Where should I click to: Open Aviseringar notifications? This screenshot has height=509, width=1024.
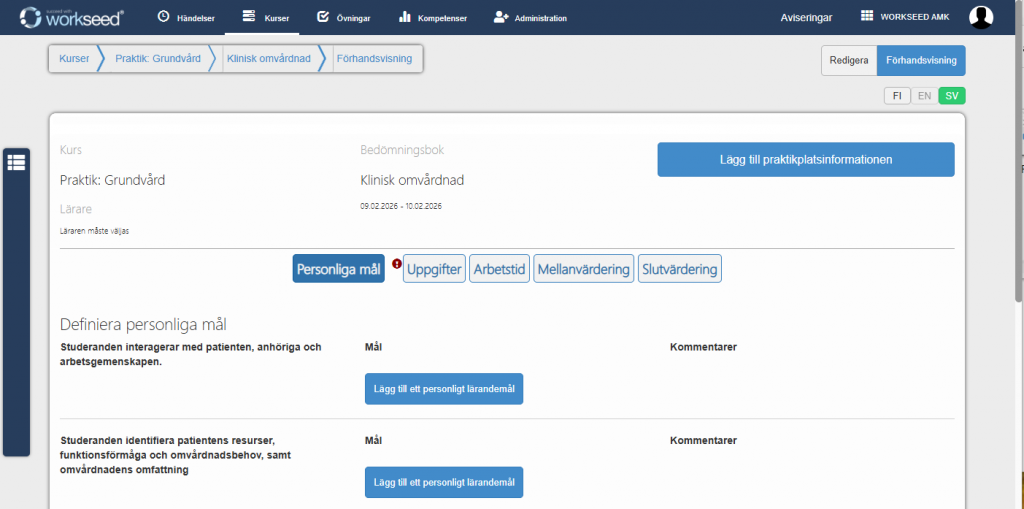tap(806, 18)
